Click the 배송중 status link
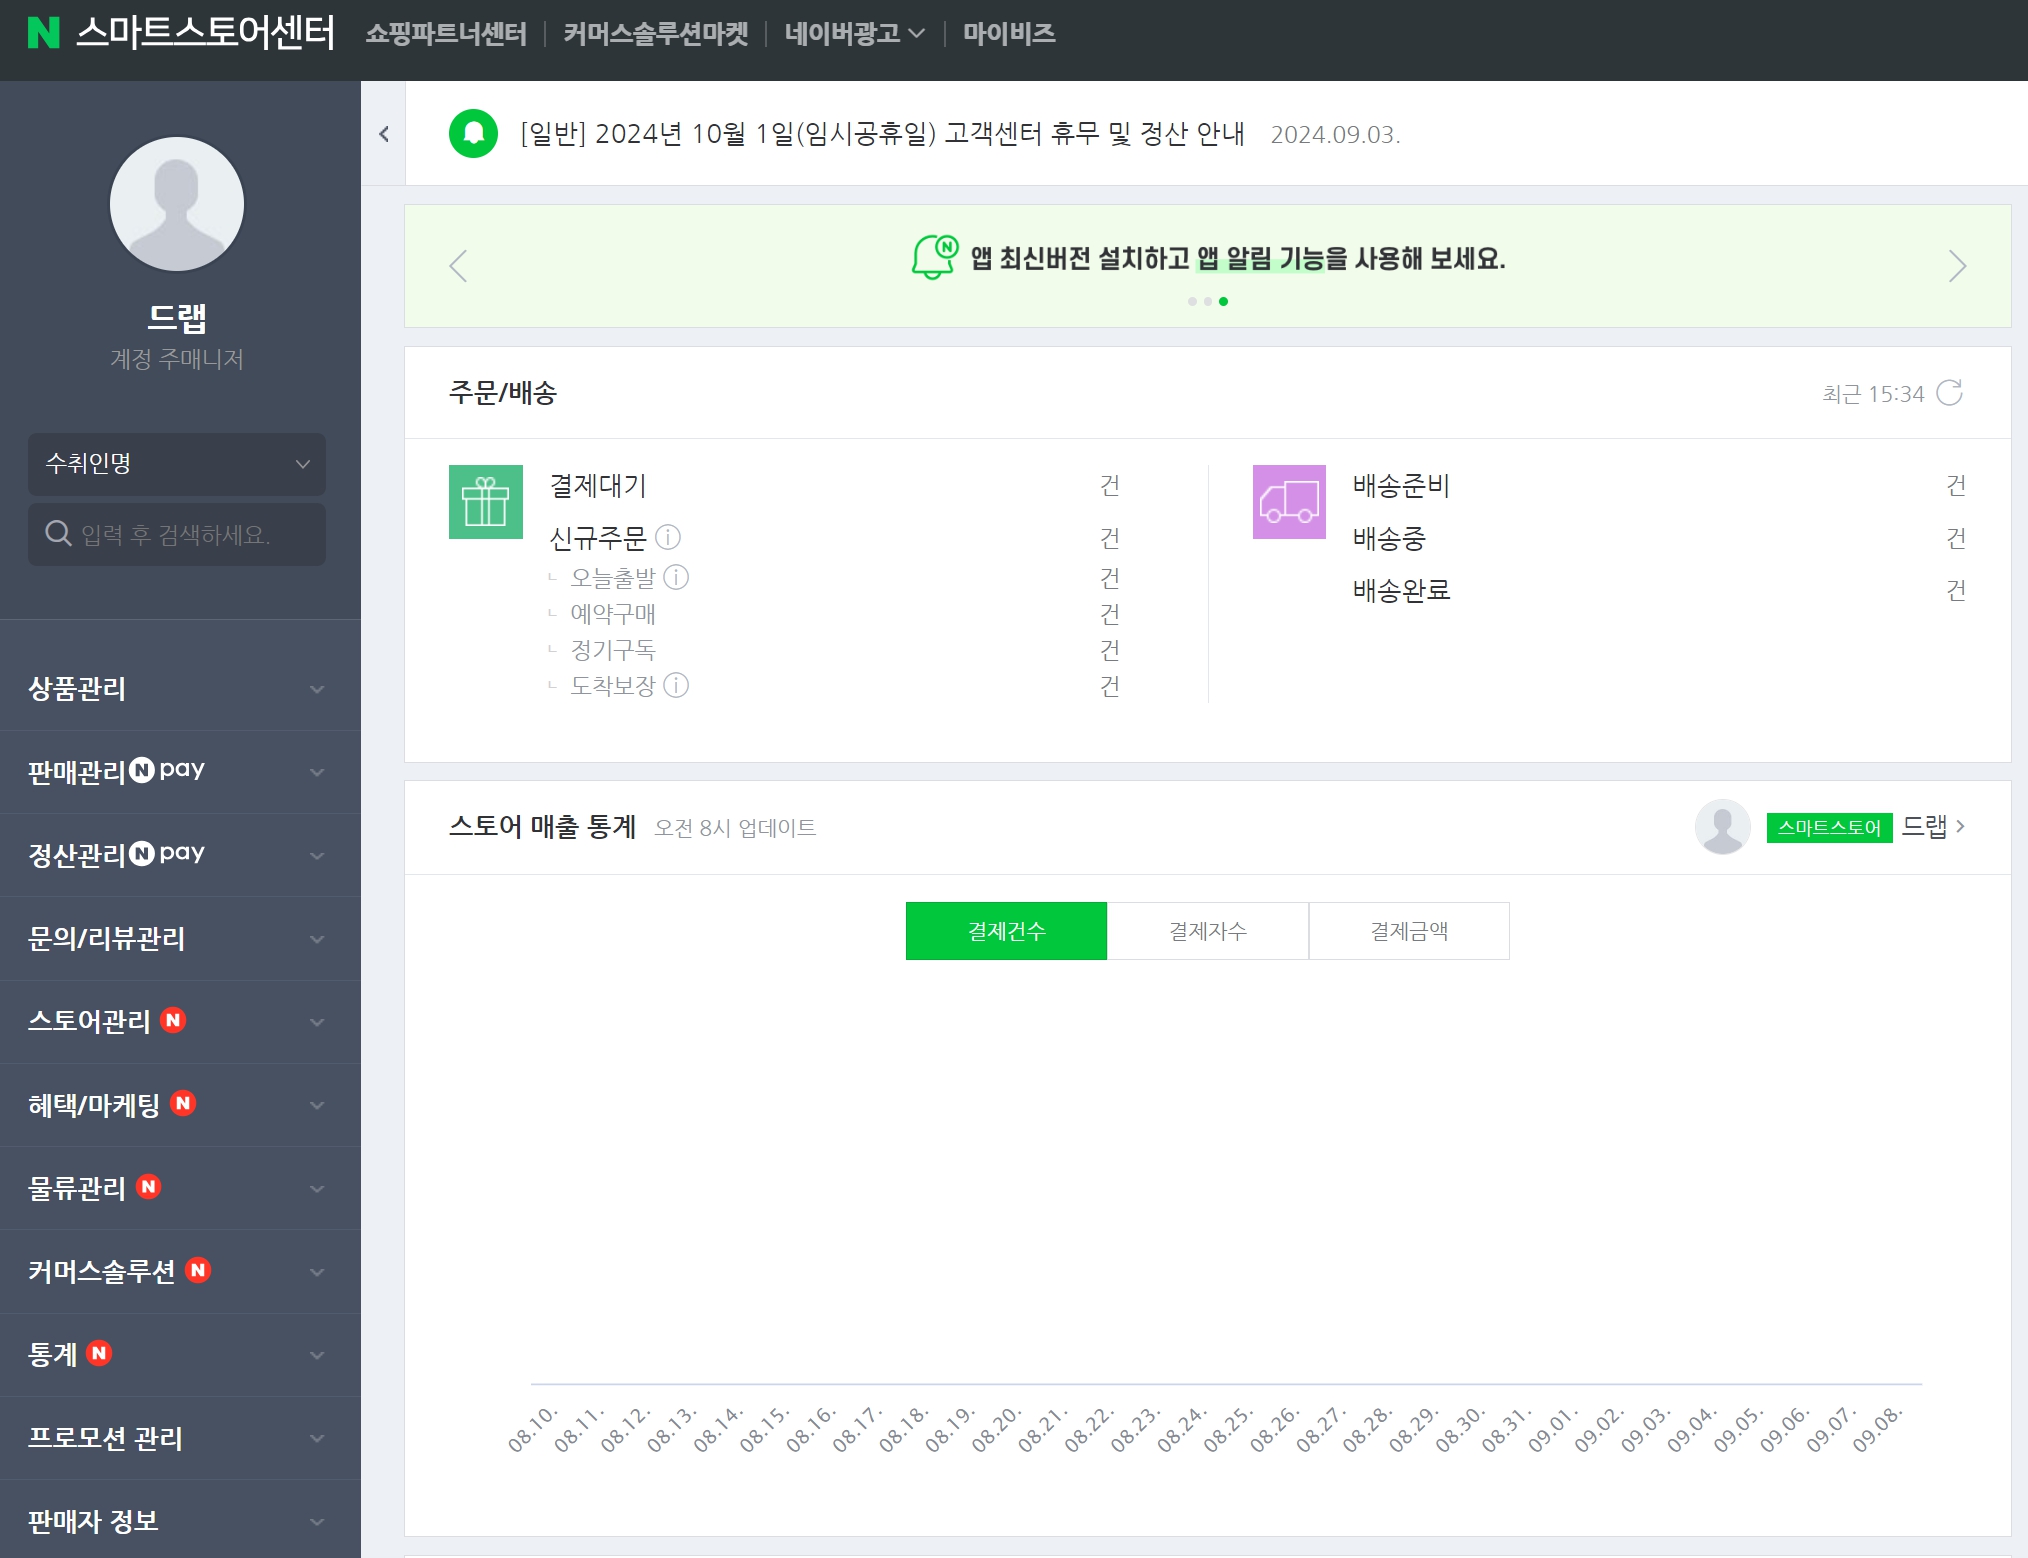 1389,538
